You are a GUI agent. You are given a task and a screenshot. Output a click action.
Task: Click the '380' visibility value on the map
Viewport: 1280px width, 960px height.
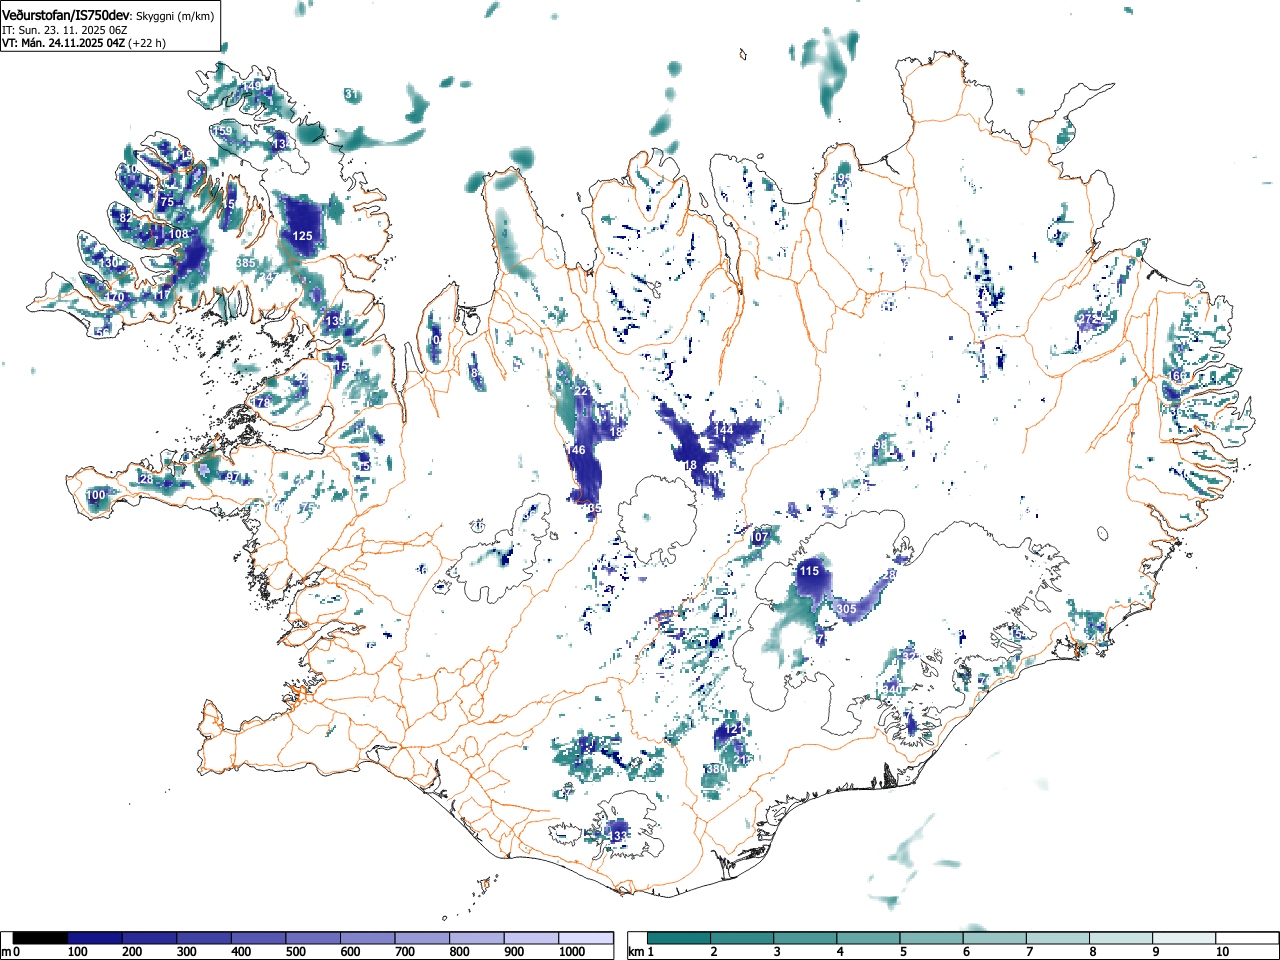click(715, 769)
